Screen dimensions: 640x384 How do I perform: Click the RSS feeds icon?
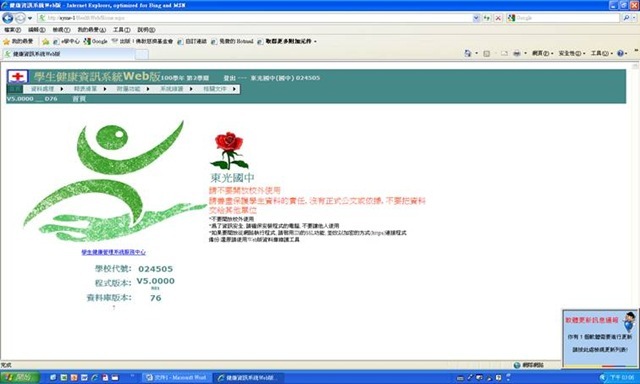487,53
